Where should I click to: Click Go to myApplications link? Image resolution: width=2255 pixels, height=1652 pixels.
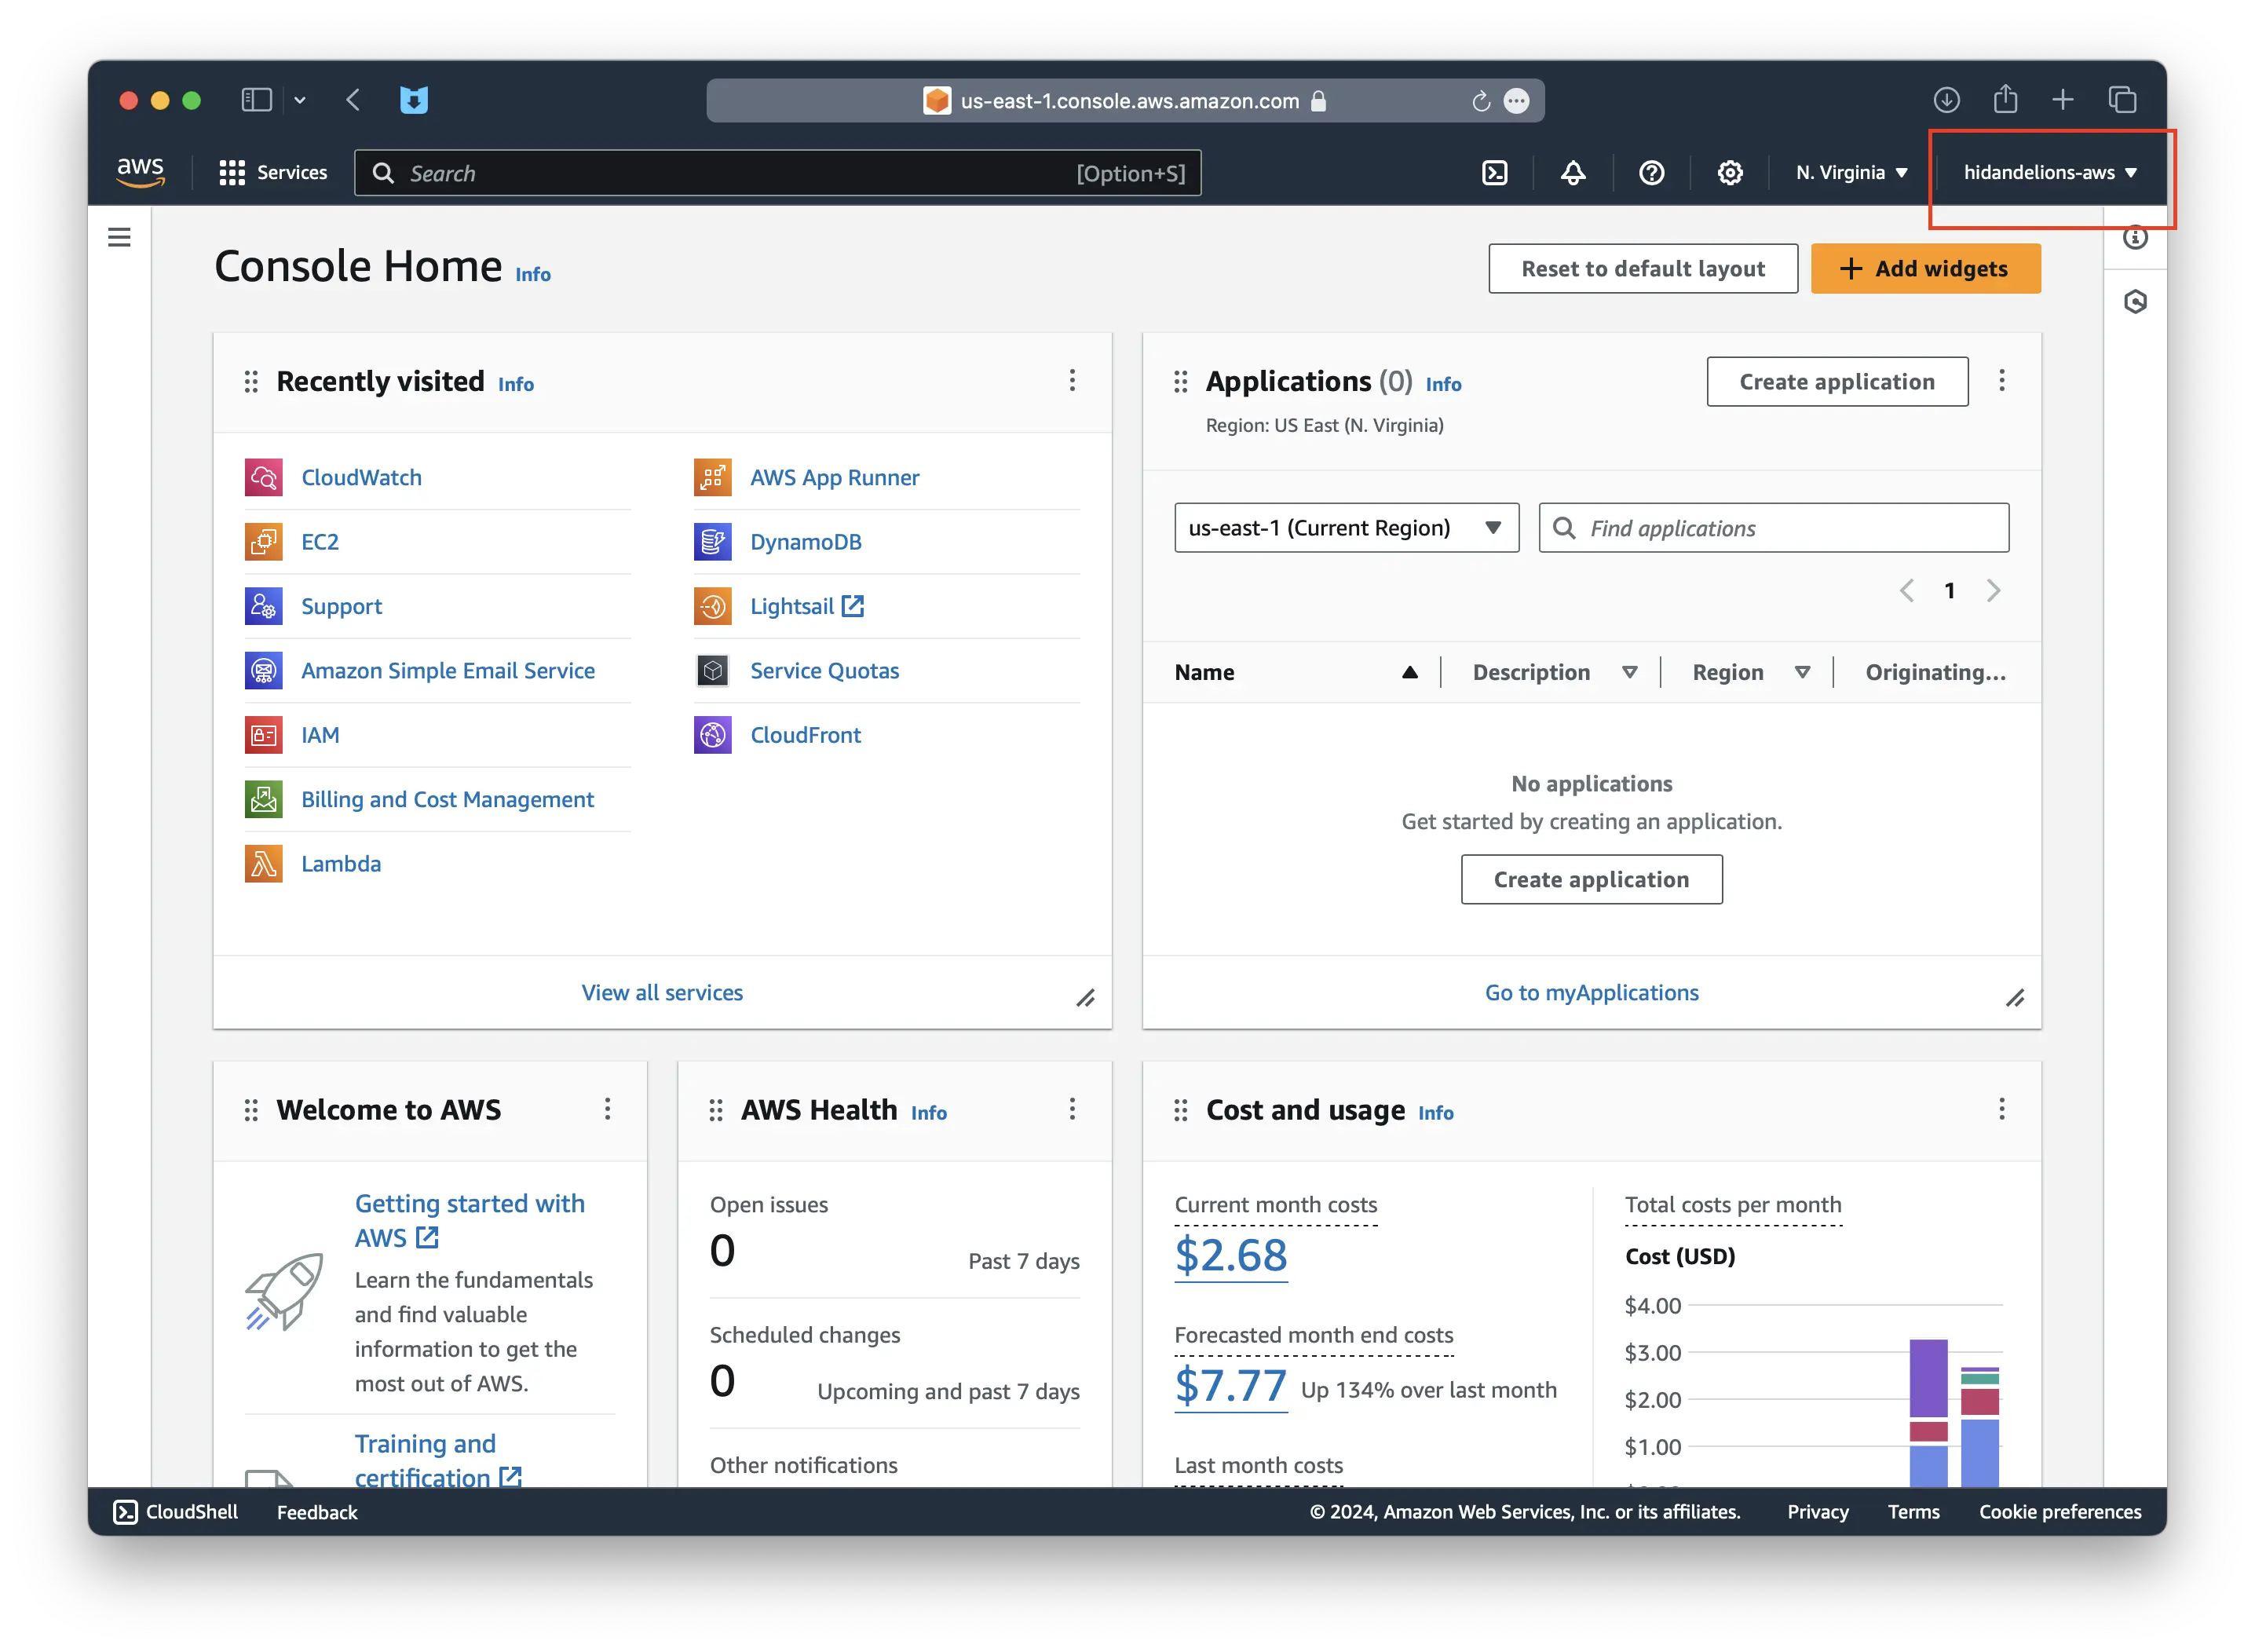point(1591,992)
